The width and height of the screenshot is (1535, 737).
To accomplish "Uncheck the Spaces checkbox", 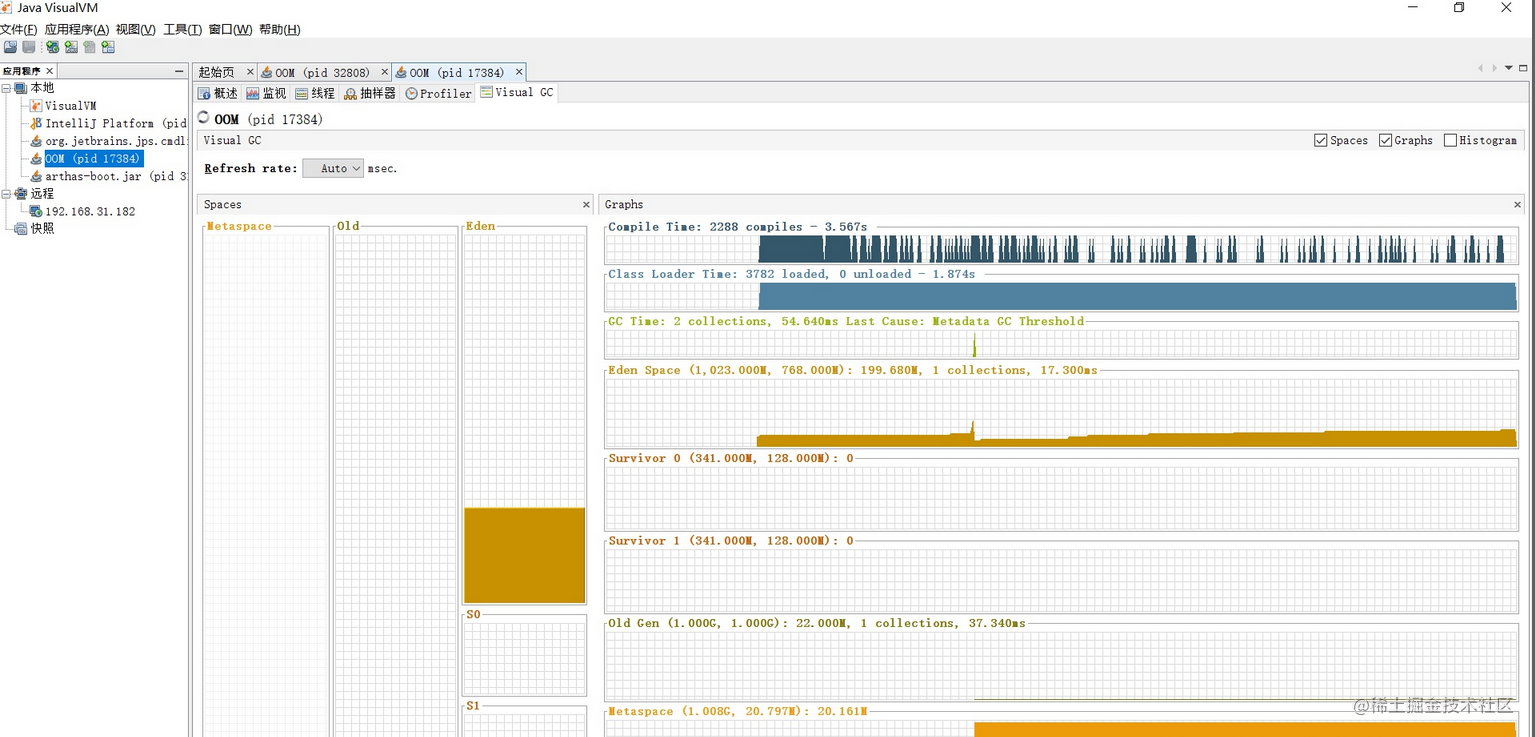I will point(1321,141).
